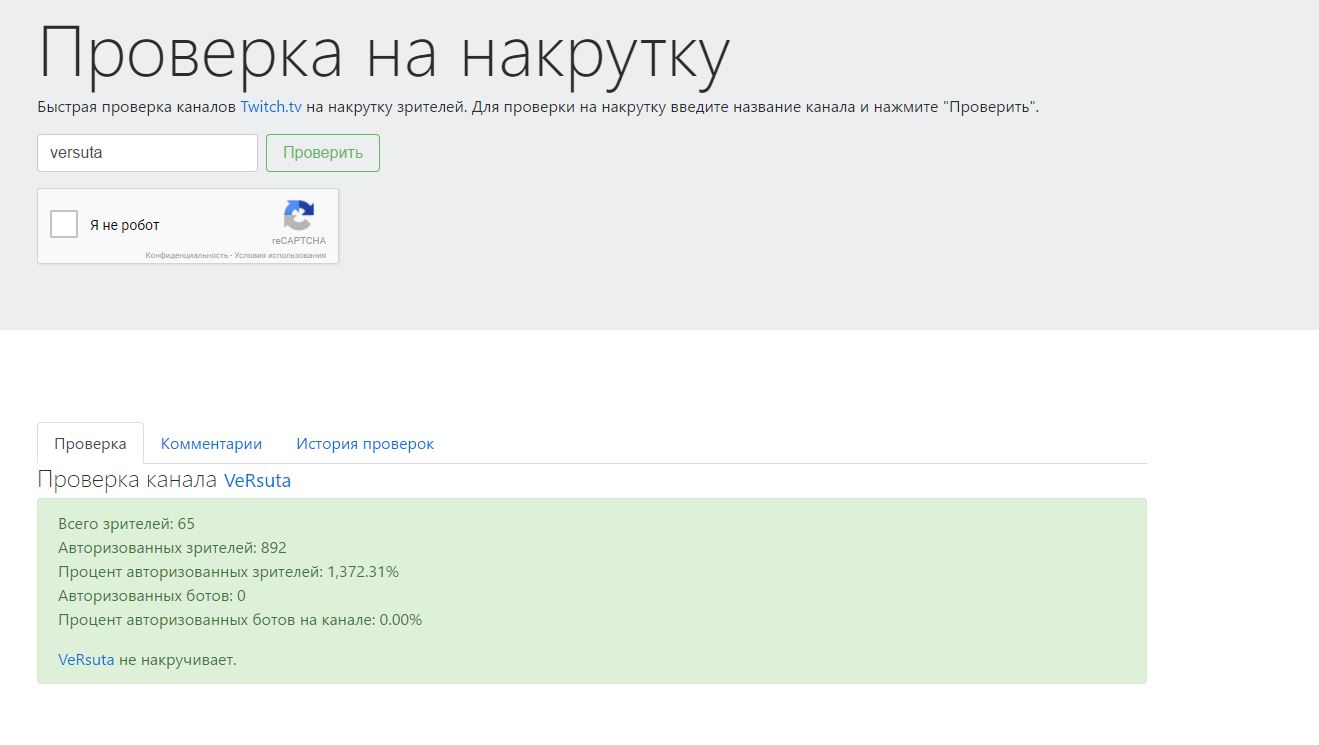
Task: Open VeRsuta link in "Проверка канала" heading
Action: pos(257,480)
